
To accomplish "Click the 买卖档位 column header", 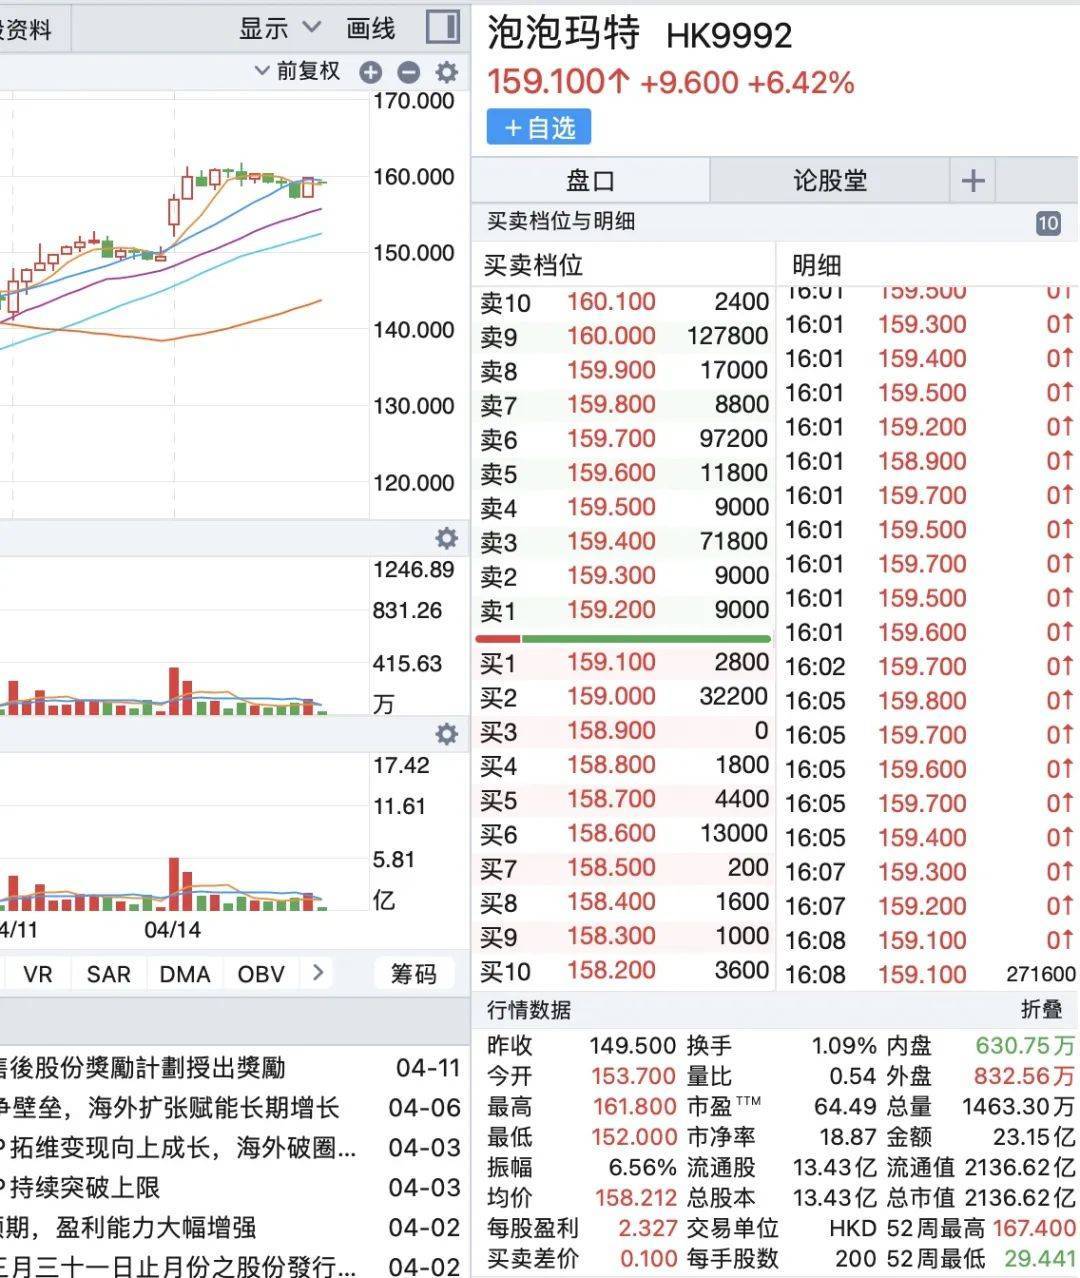I will point(534,265).
